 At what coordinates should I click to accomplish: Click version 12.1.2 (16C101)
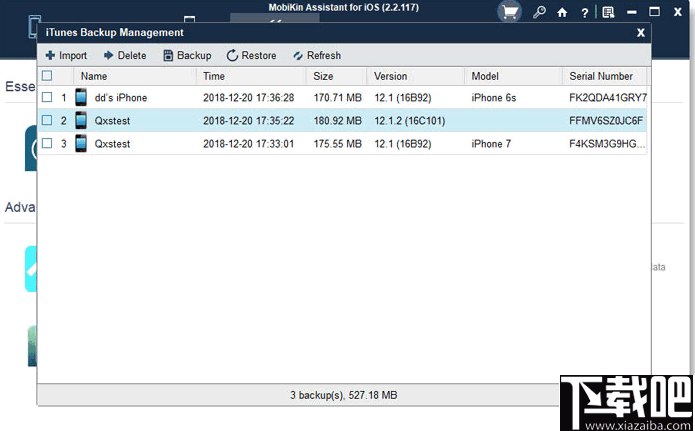410,121
